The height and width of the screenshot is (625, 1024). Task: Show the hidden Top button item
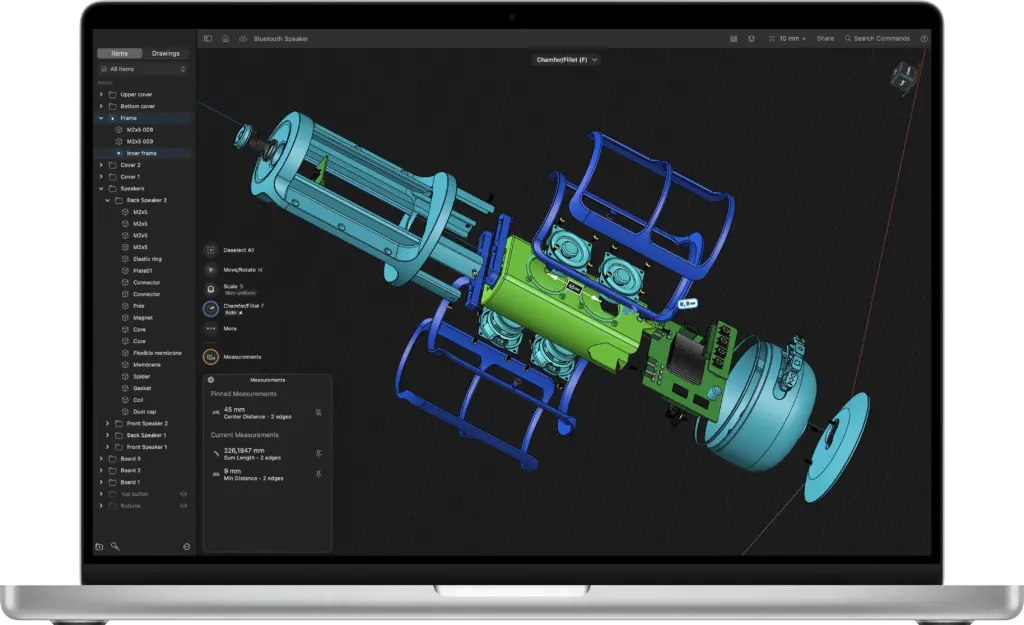click(183, 494)
